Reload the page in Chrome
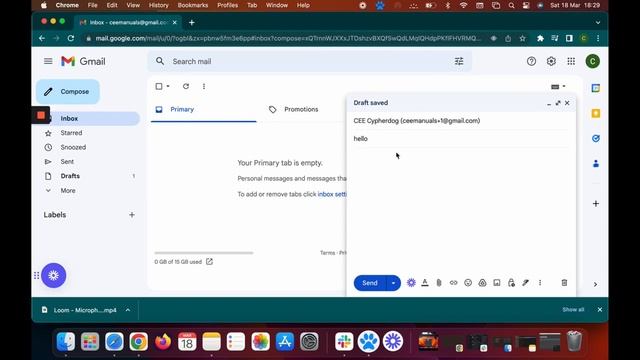640x360 pixels. pos(71,38)
